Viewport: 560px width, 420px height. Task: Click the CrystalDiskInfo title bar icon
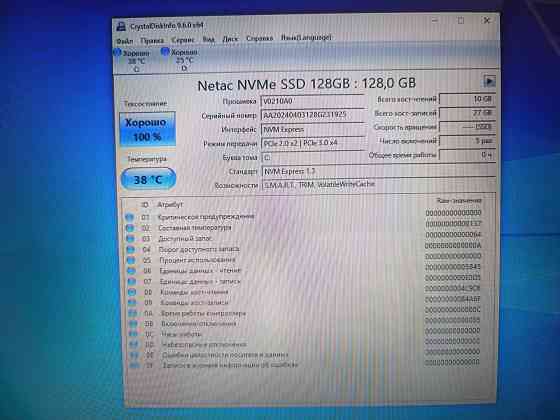point(121,26)
